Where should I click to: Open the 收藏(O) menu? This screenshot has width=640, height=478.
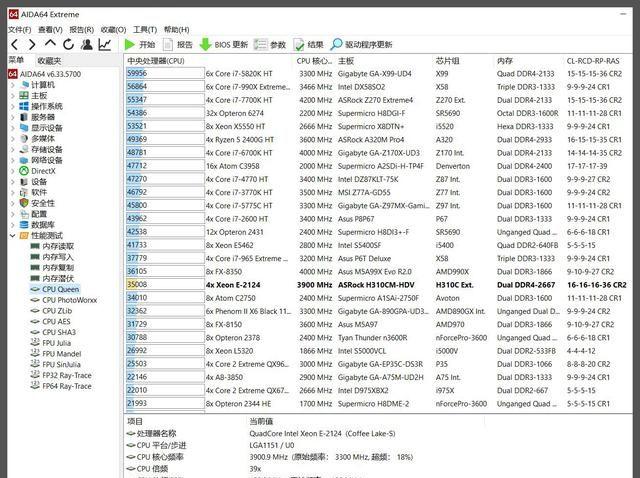113,29
